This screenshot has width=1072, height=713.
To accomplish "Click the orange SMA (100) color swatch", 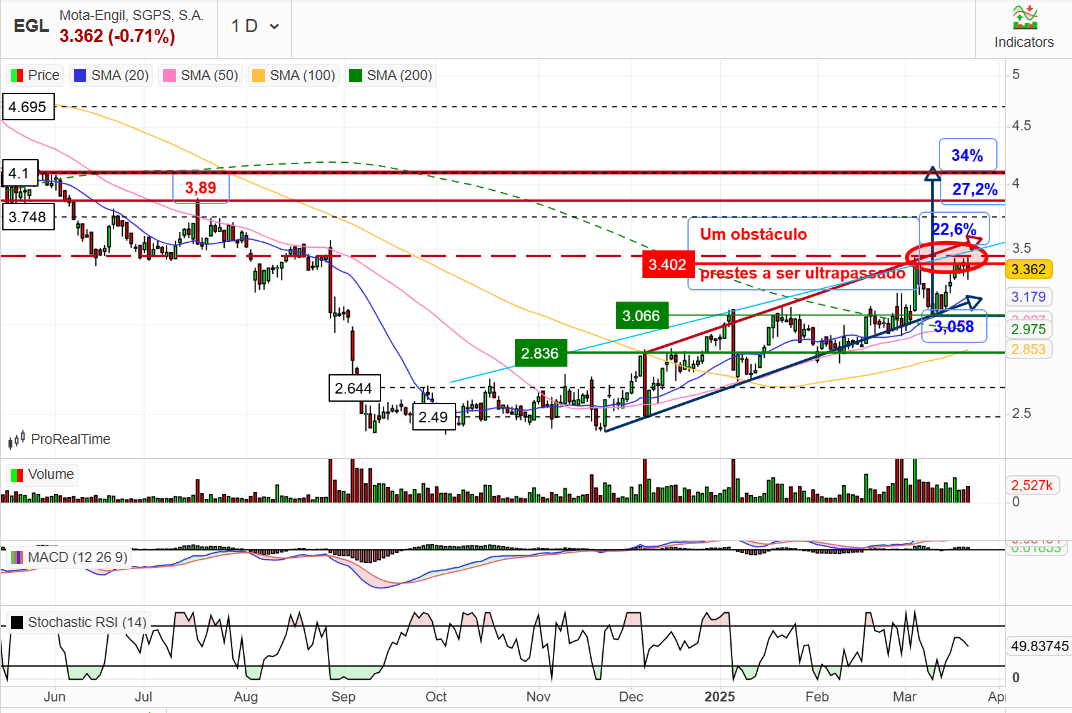I will tap(258, 75).
